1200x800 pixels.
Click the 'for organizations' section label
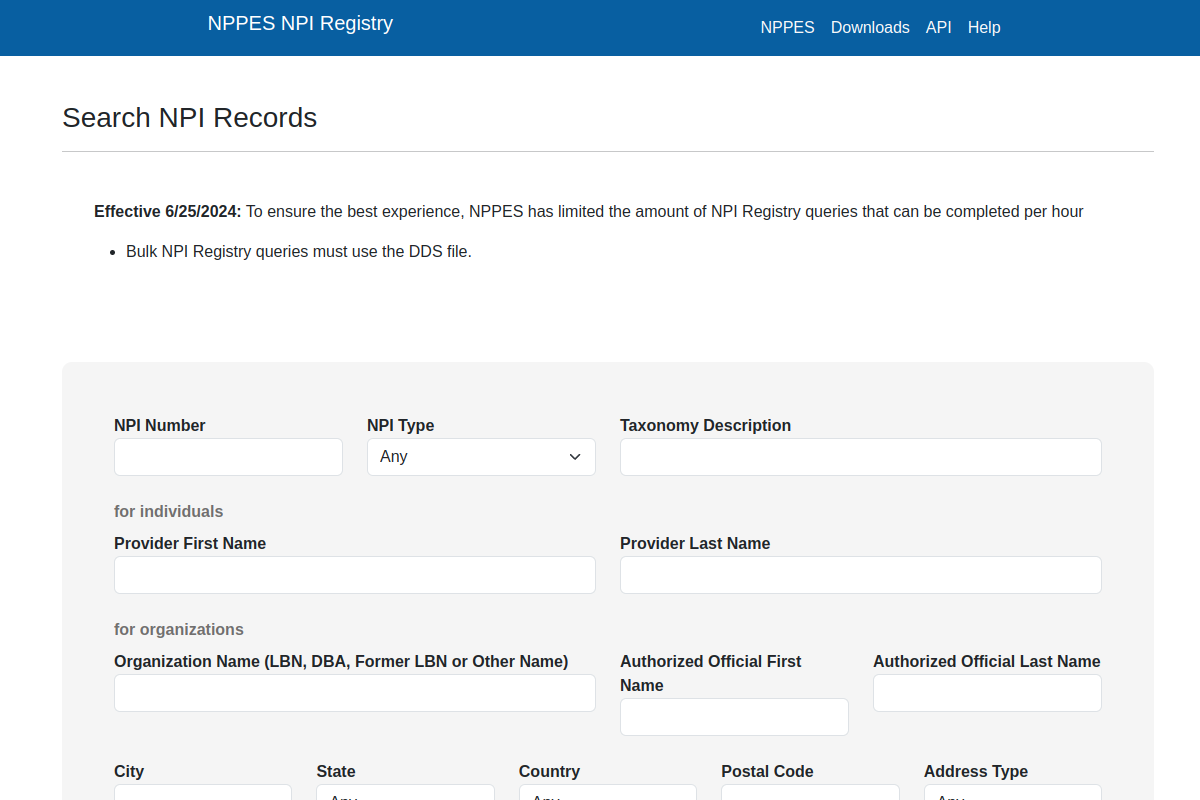179,630
